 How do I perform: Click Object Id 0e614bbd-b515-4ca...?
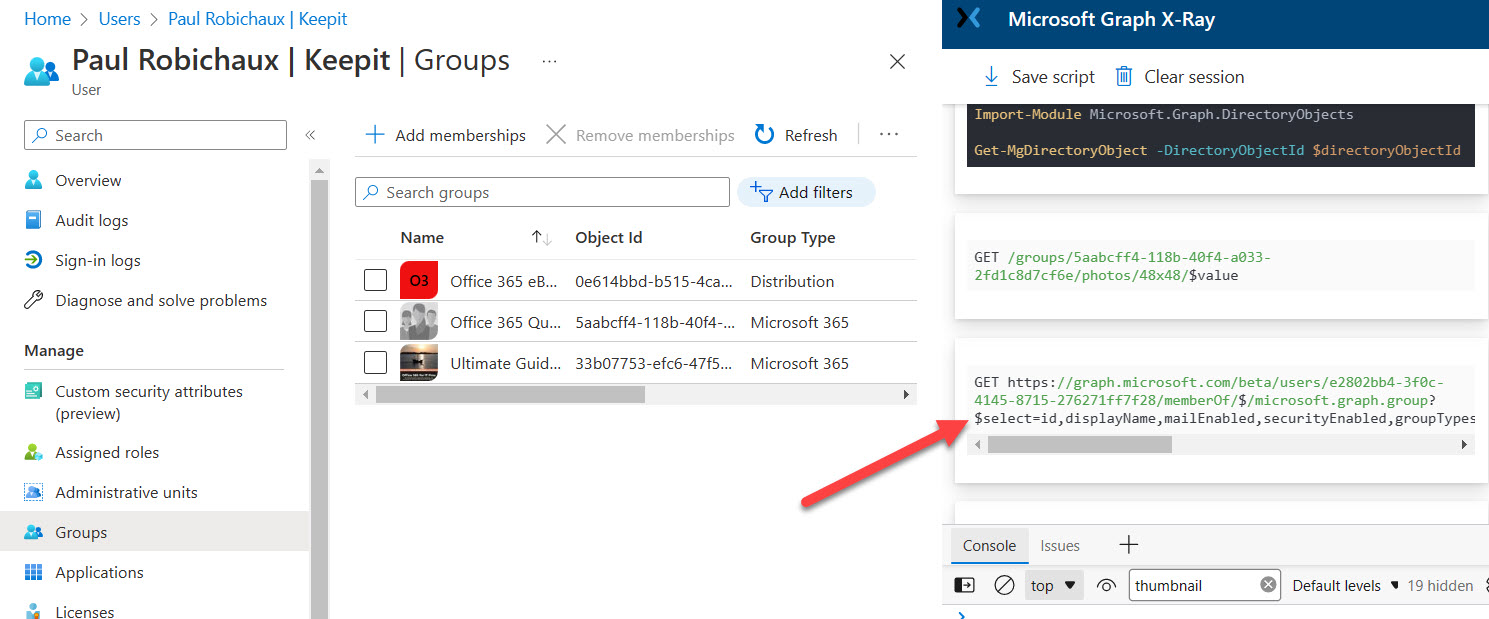point(654,281)
